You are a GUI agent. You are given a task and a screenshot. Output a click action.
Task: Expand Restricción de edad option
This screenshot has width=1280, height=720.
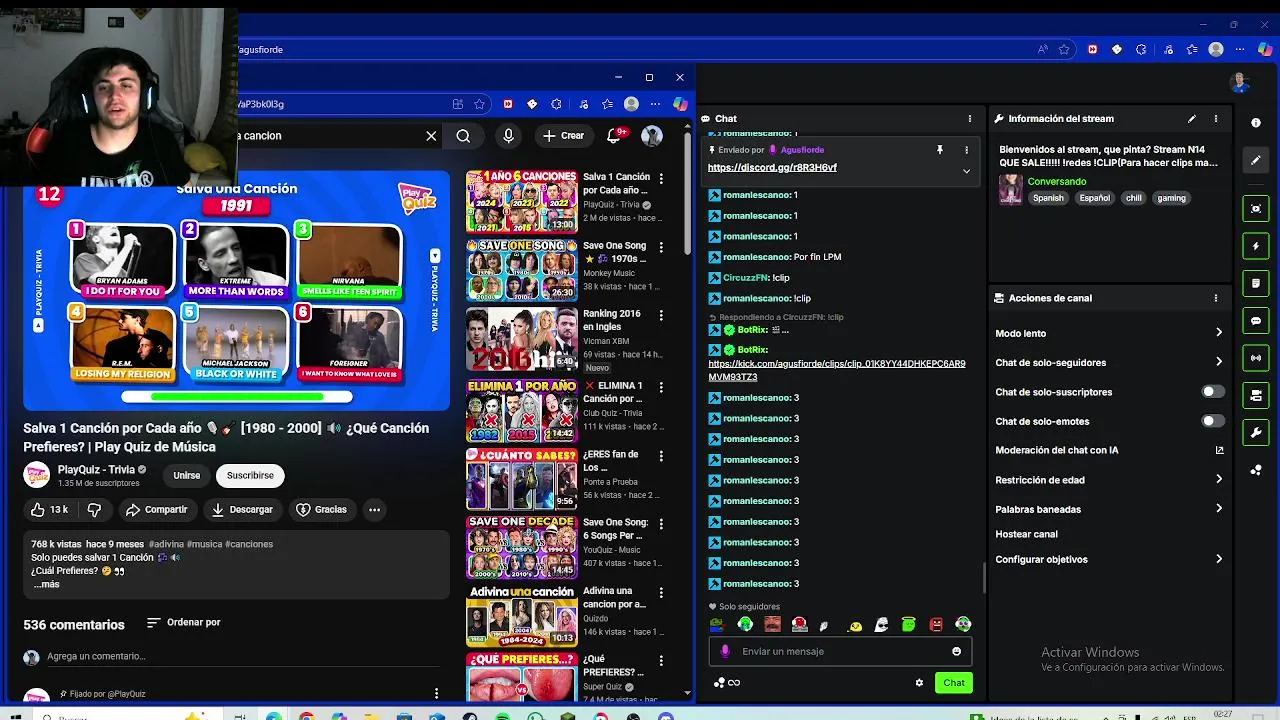[x=1110, y=480]
